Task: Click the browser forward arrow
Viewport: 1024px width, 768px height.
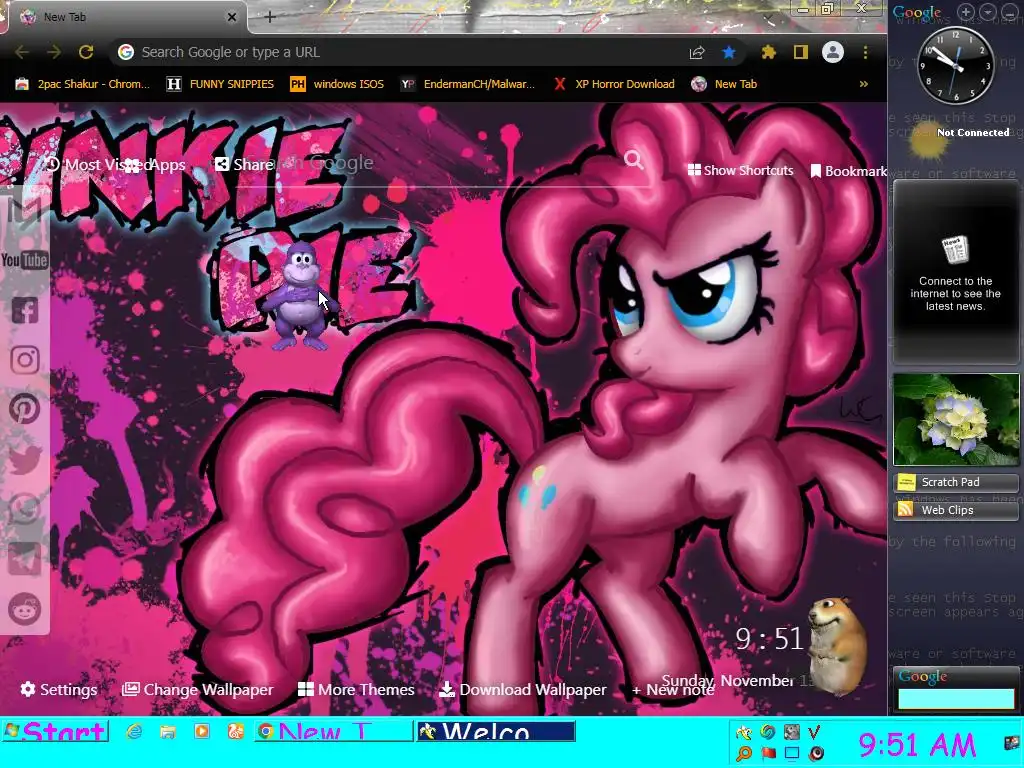Action: tap(54, 52)
